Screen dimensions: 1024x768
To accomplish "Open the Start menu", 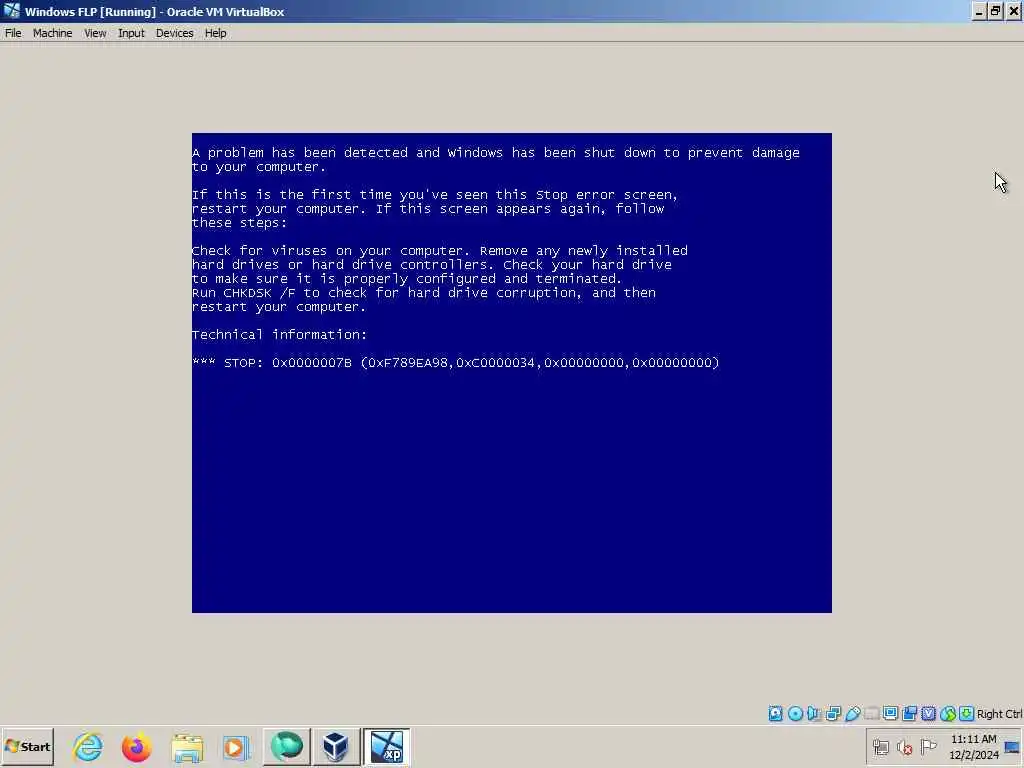I will click(27, 746).
